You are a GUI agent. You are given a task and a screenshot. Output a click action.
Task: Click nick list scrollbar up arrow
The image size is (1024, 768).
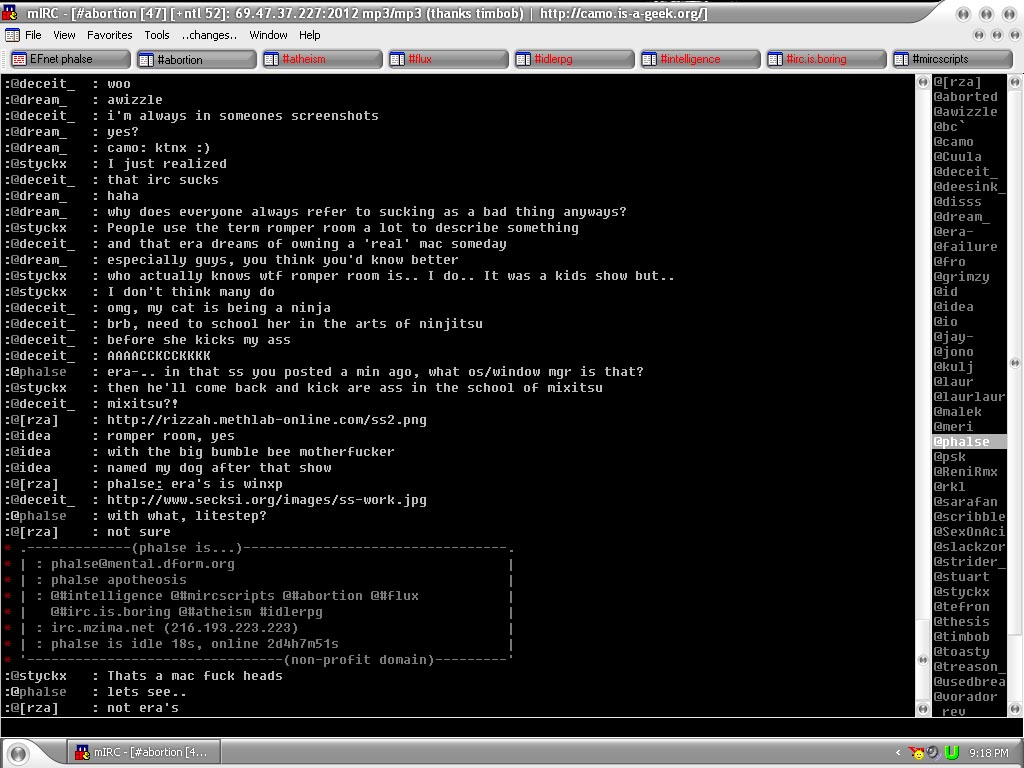click(923, 82)
